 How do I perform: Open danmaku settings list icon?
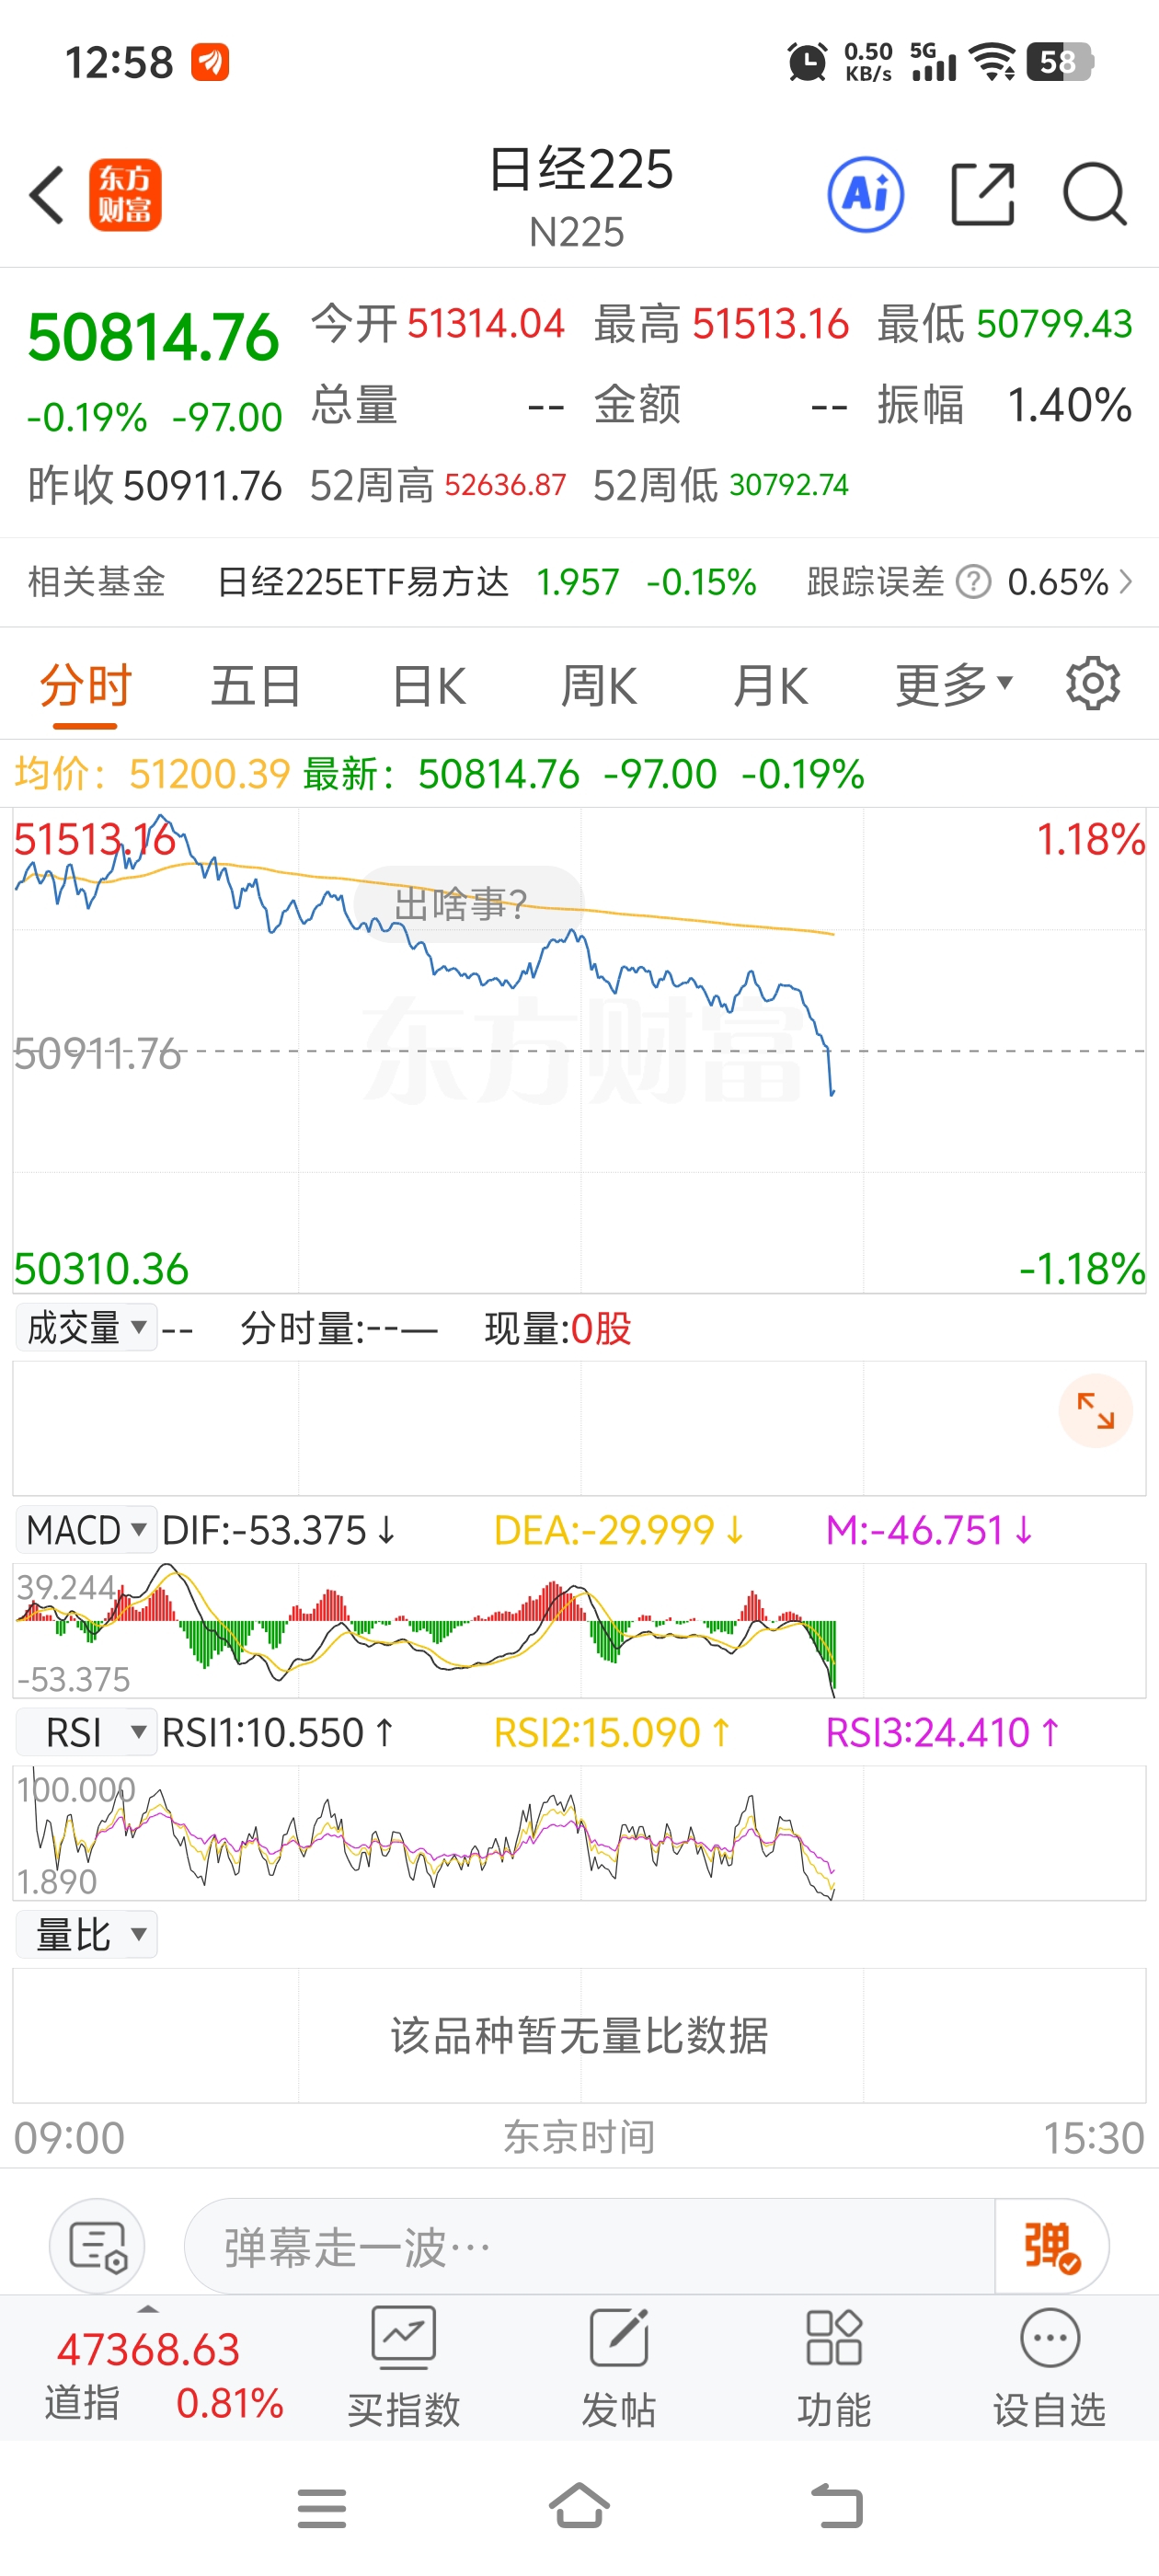[x=97, y=2247]
